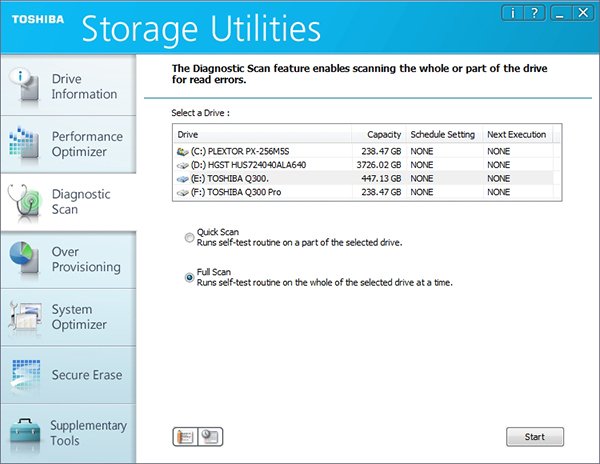Click the information 'i' button in title bar
This screenshot has width=600, height=464.
(512, 13)
